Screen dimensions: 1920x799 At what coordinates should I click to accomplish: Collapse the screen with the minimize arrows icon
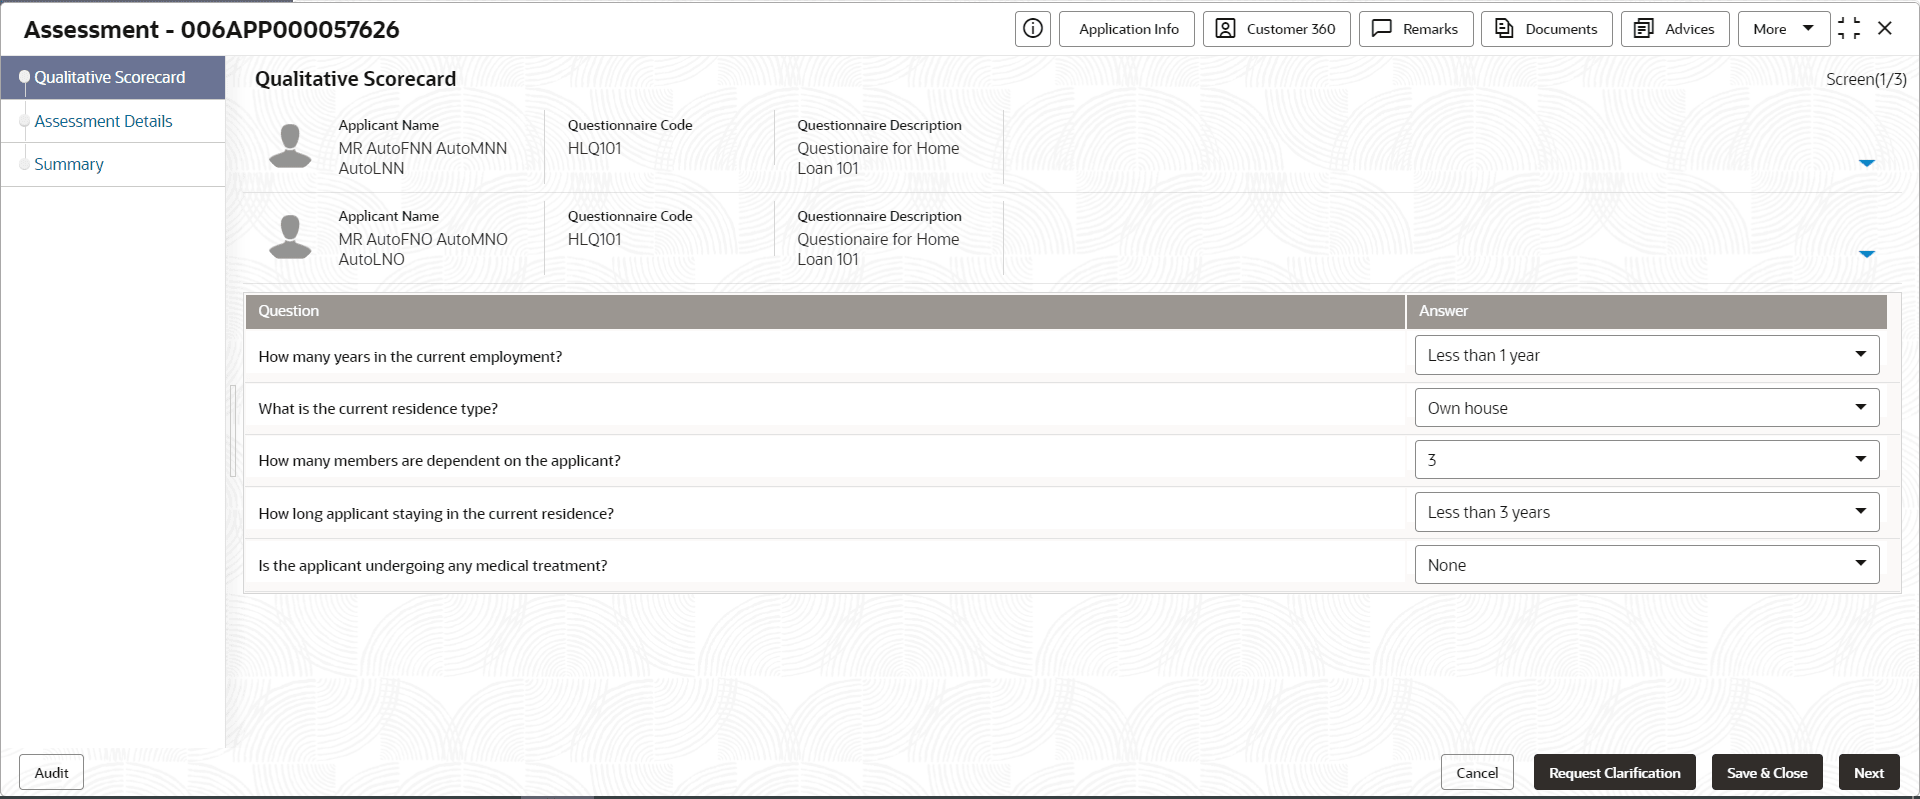1849,29
